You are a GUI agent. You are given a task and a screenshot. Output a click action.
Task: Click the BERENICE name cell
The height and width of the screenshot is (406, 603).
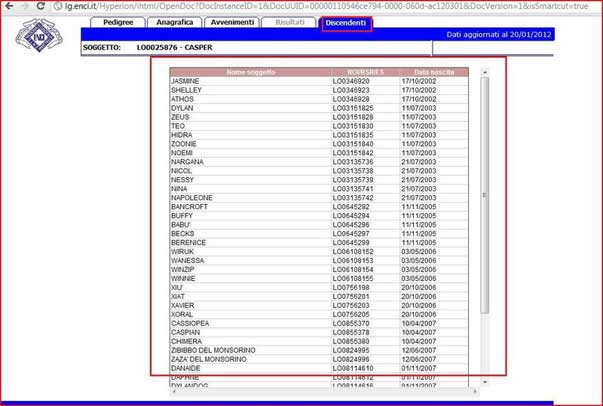[189, 242]
